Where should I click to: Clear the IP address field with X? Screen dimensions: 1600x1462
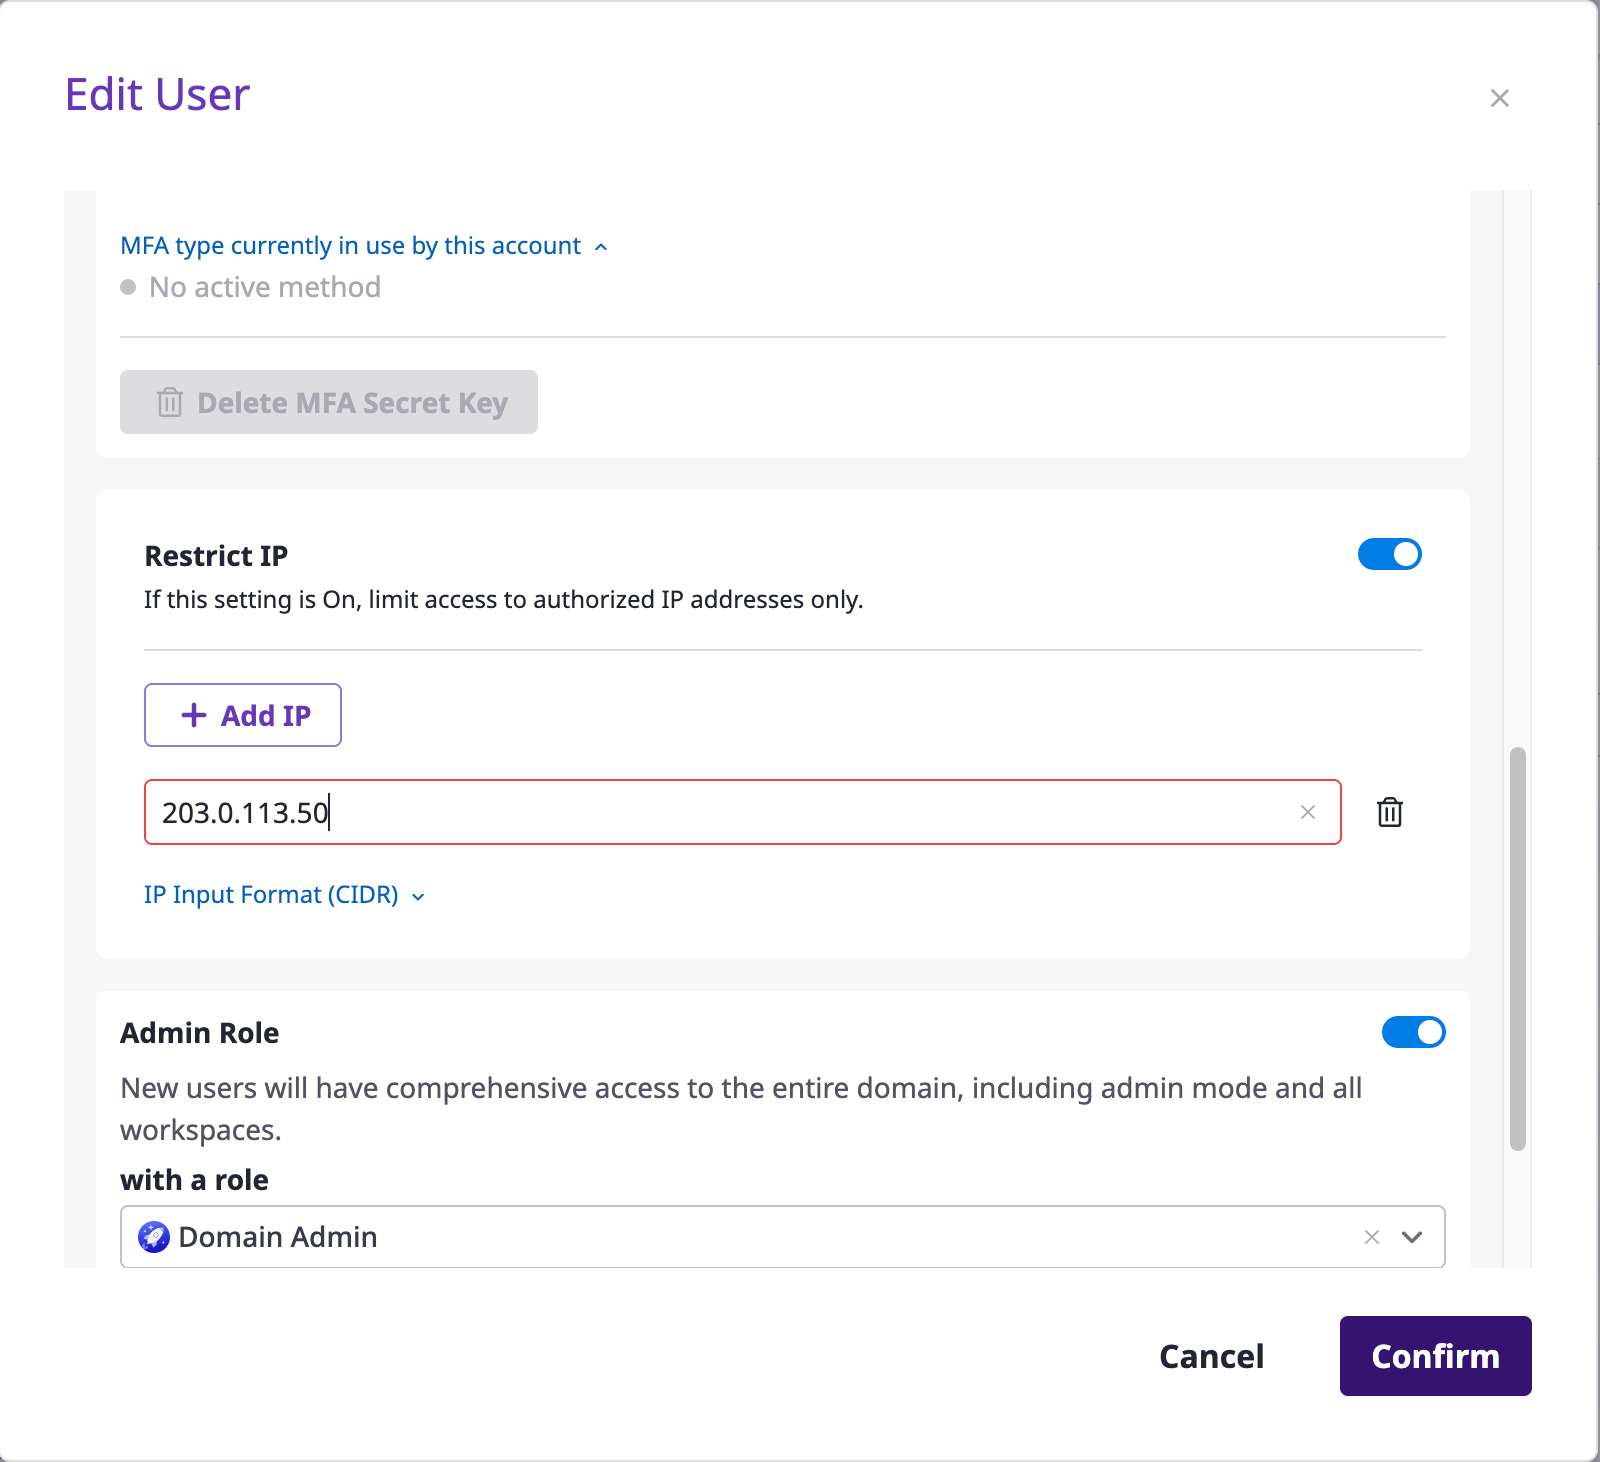1307,812
